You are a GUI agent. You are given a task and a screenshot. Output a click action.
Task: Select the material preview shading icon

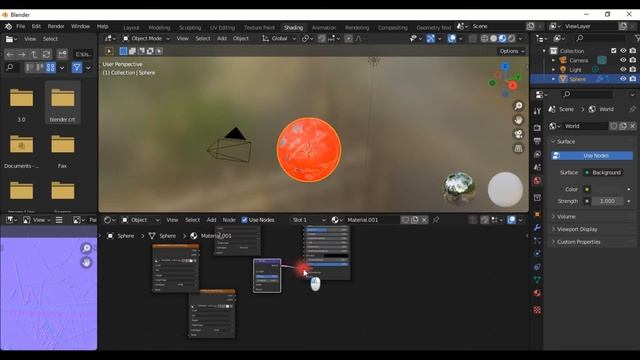pyautogui.click(x=502, y=39)
